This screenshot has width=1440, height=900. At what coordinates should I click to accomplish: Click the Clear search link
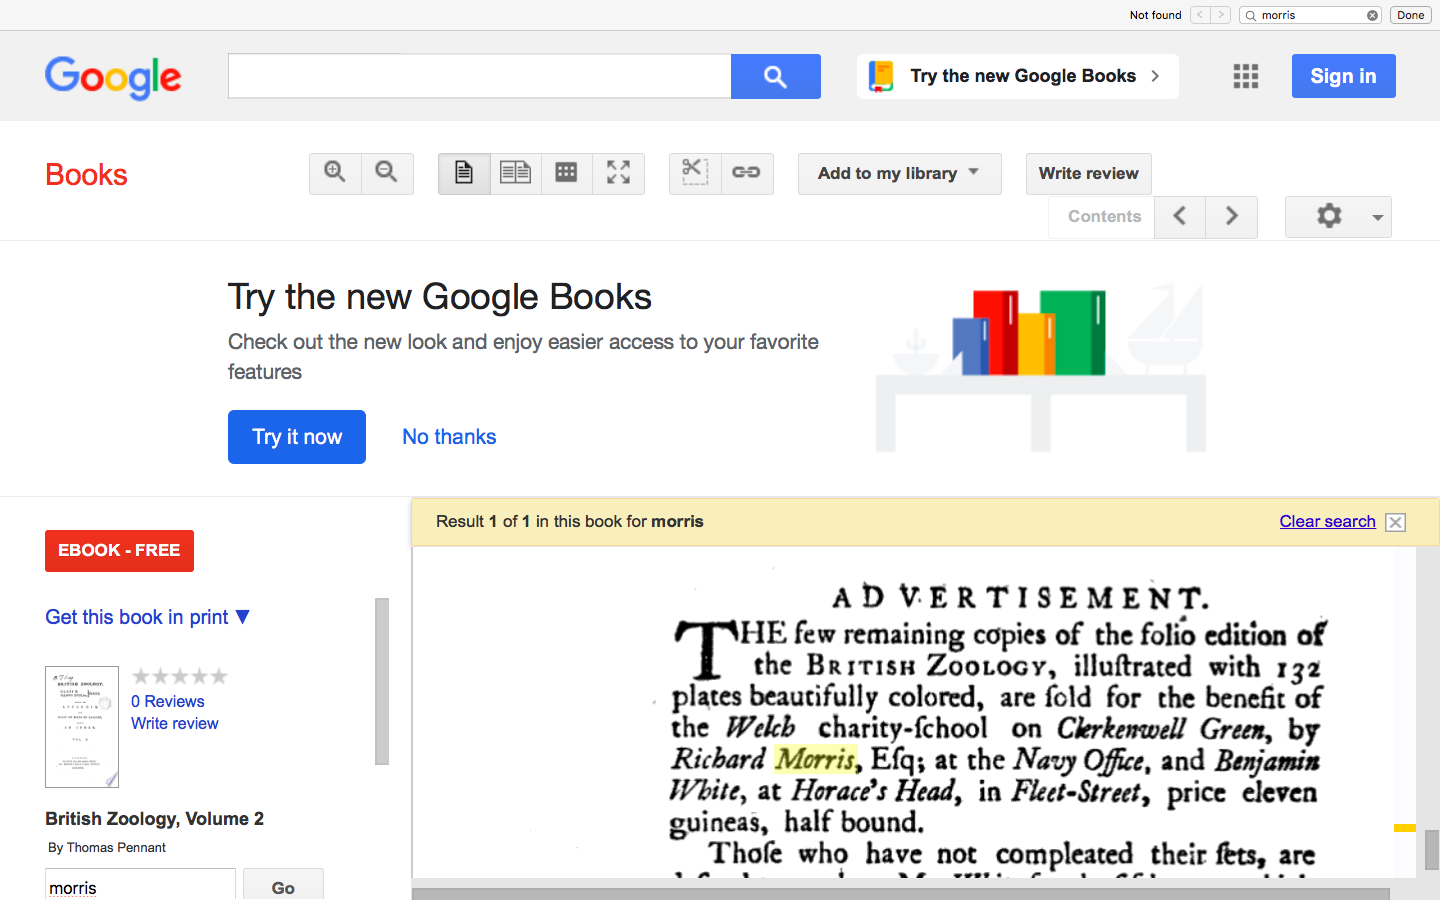[x=1327, y=521]
